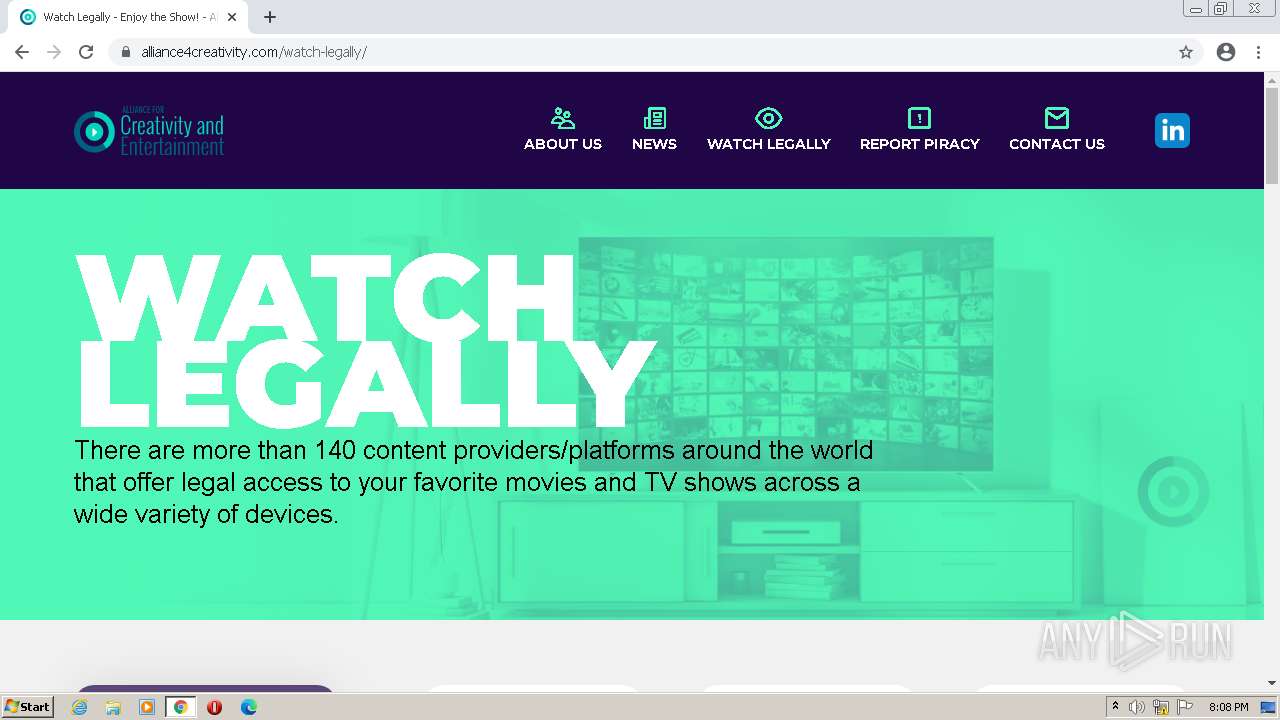Click NEWS menu label
The height and width of the screenshot is (720, 1280).
[655, 144]
